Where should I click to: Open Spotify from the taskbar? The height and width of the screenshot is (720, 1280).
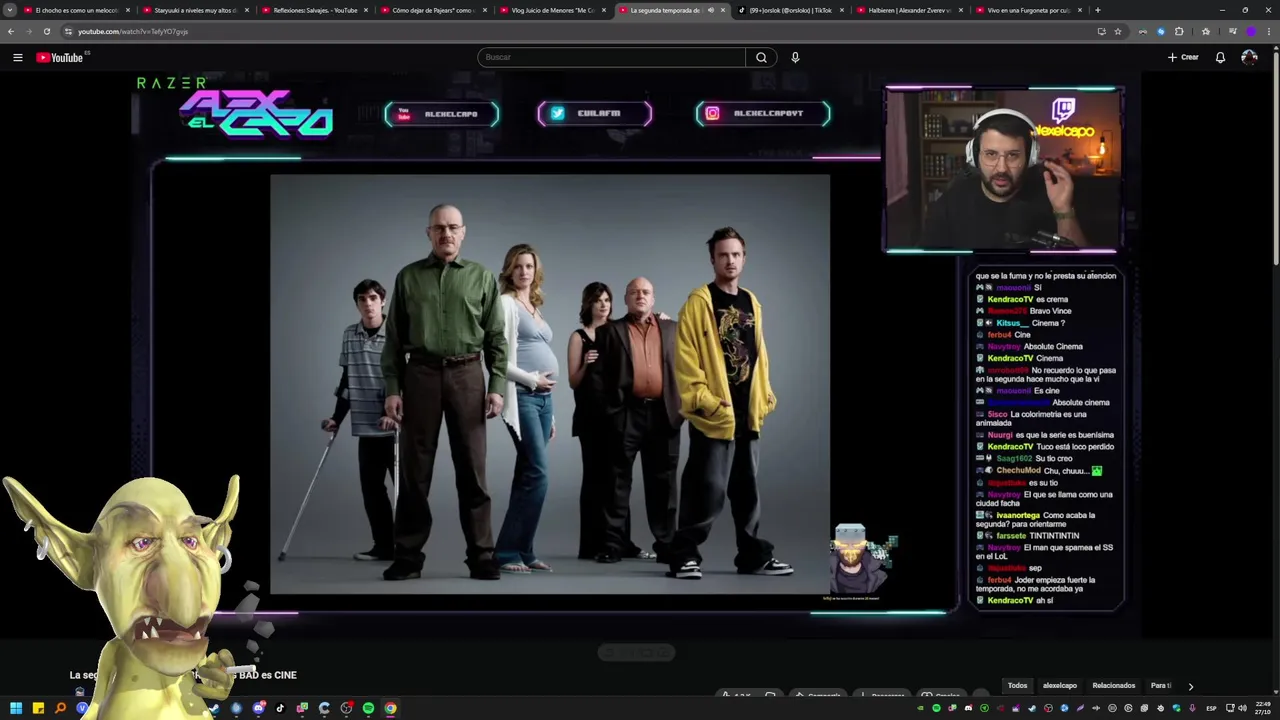coord(368,708)
